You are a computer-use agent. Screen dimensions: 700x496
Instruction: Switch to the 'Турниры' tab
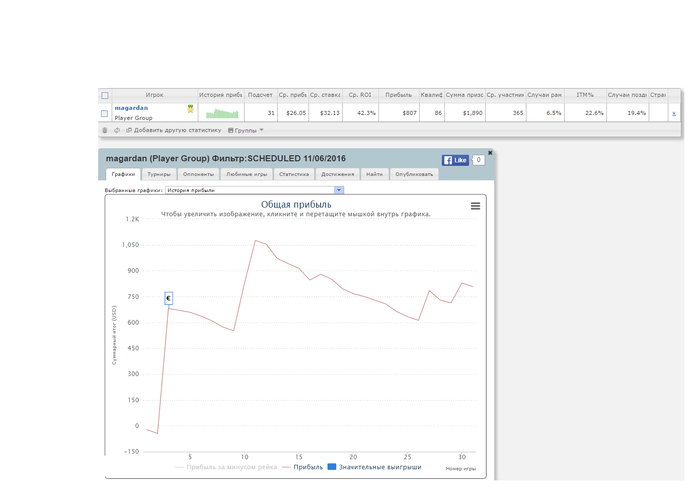tap(159, 174)
